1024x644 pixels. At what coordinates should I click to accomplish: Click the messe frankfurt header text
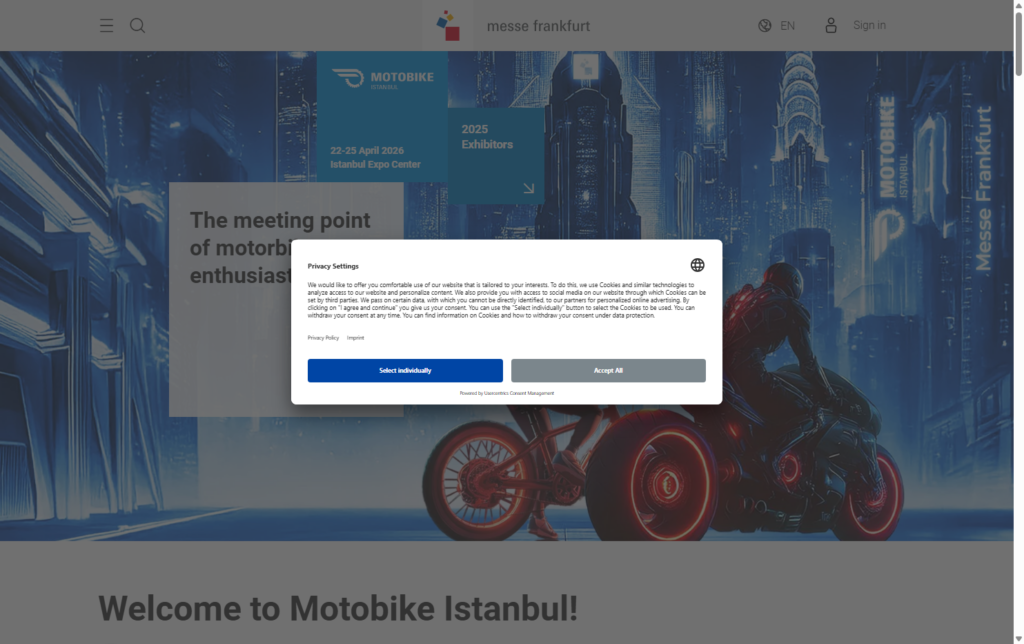point(538,26)
